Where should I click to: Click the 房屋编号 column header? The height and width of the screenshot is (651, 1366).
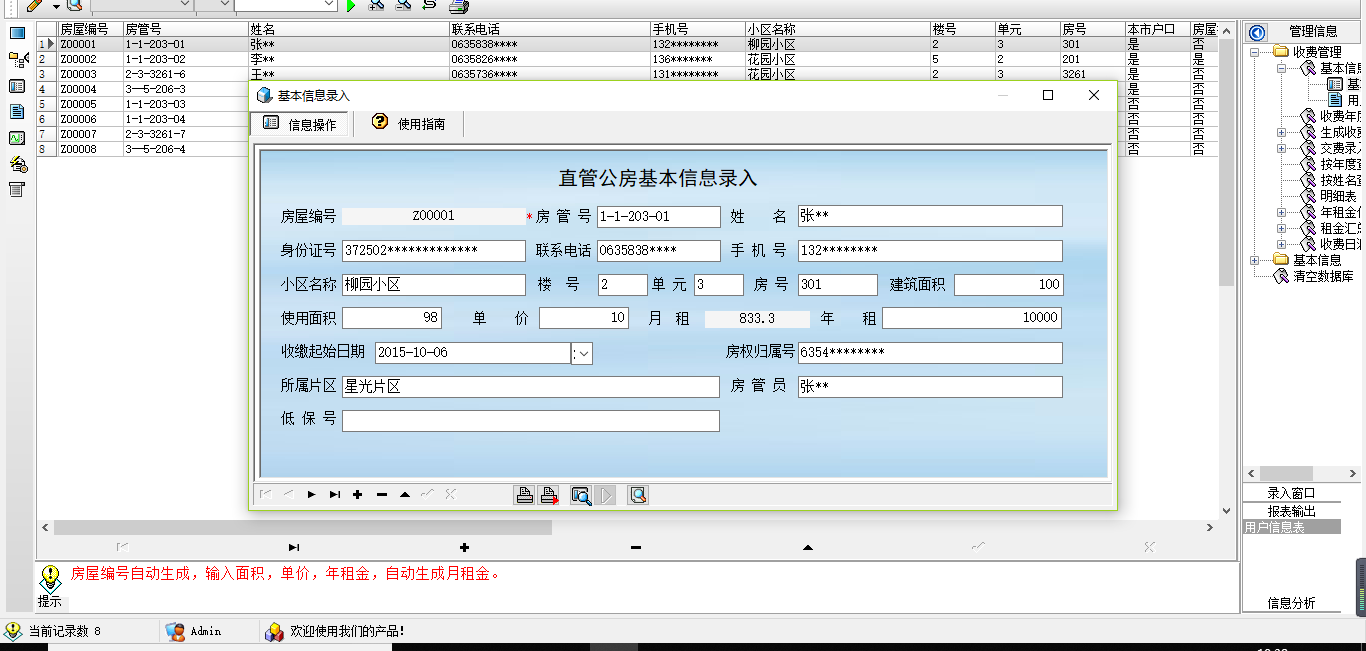(89, 29)
